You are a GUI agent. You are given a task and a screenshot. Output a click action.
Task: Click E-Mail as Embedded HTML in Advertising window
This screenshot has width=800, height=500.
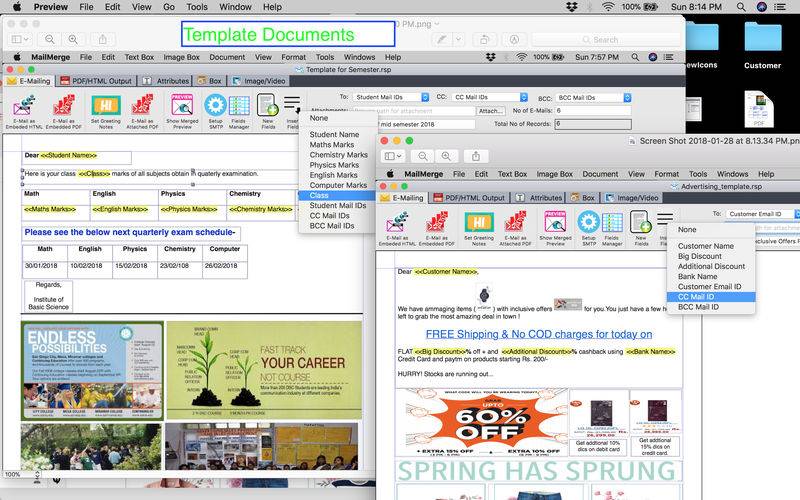click(x=397, y=229)
